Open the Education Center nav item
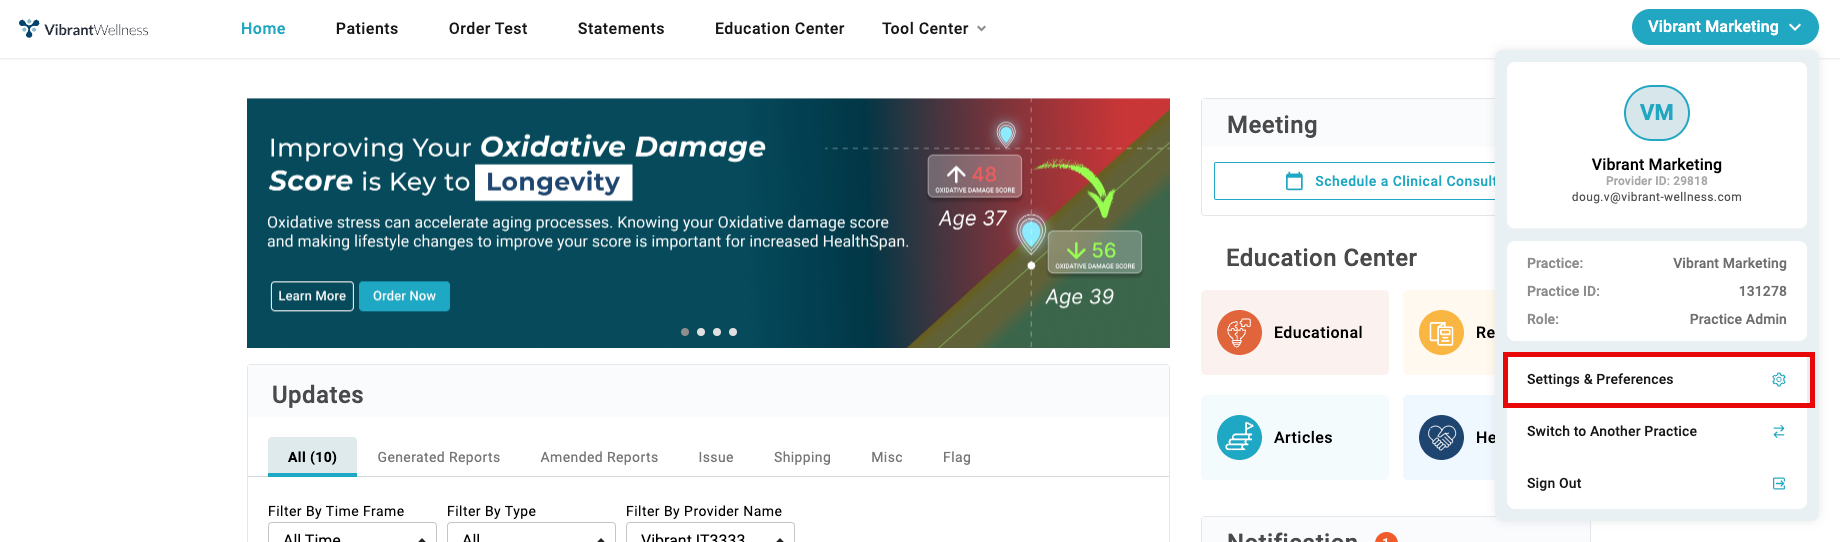This screenshot has height=542, width=1840. click(x=779, y=29)
